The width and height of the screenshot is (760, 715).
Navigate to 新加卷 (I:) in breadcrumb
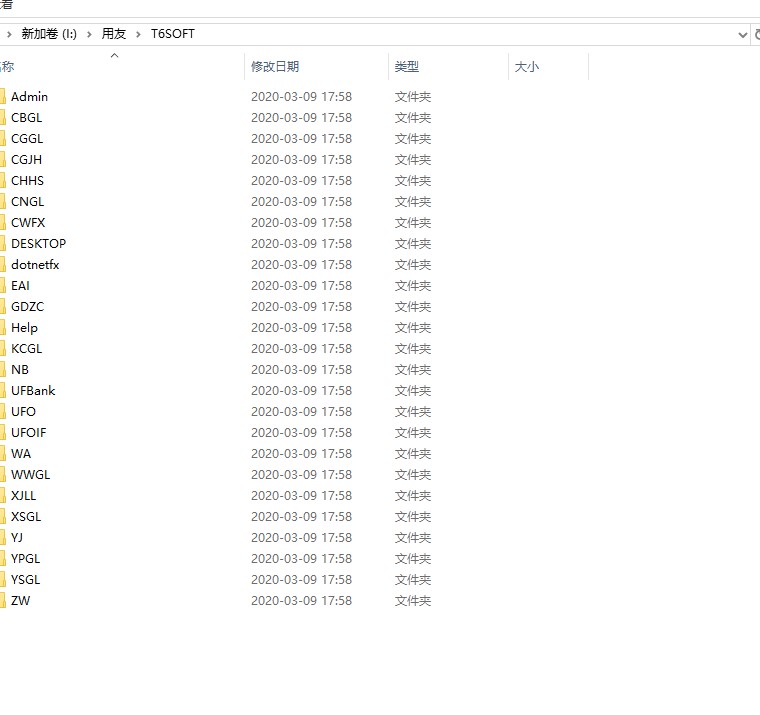49,34
